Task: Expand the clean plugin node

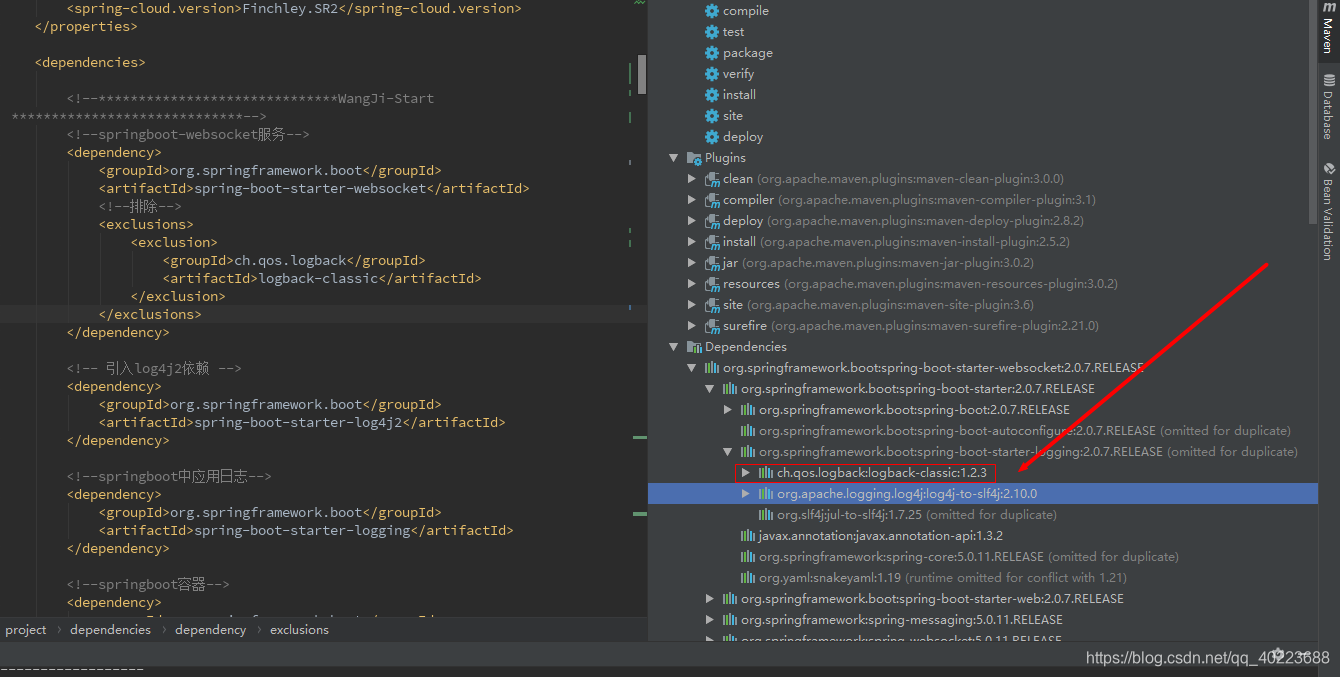Action: pos(692,179)
